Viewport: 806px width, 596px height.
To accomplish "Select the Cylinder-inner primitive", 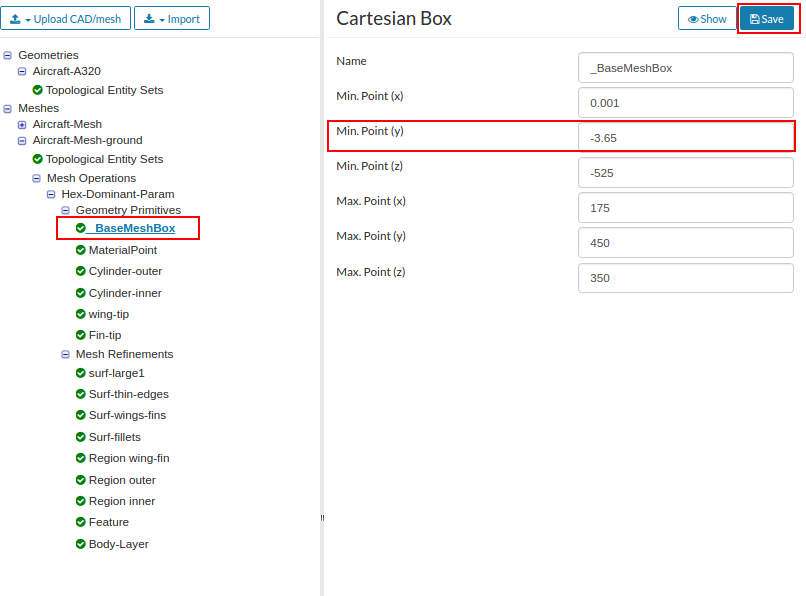I will click(x=125, y=293).
